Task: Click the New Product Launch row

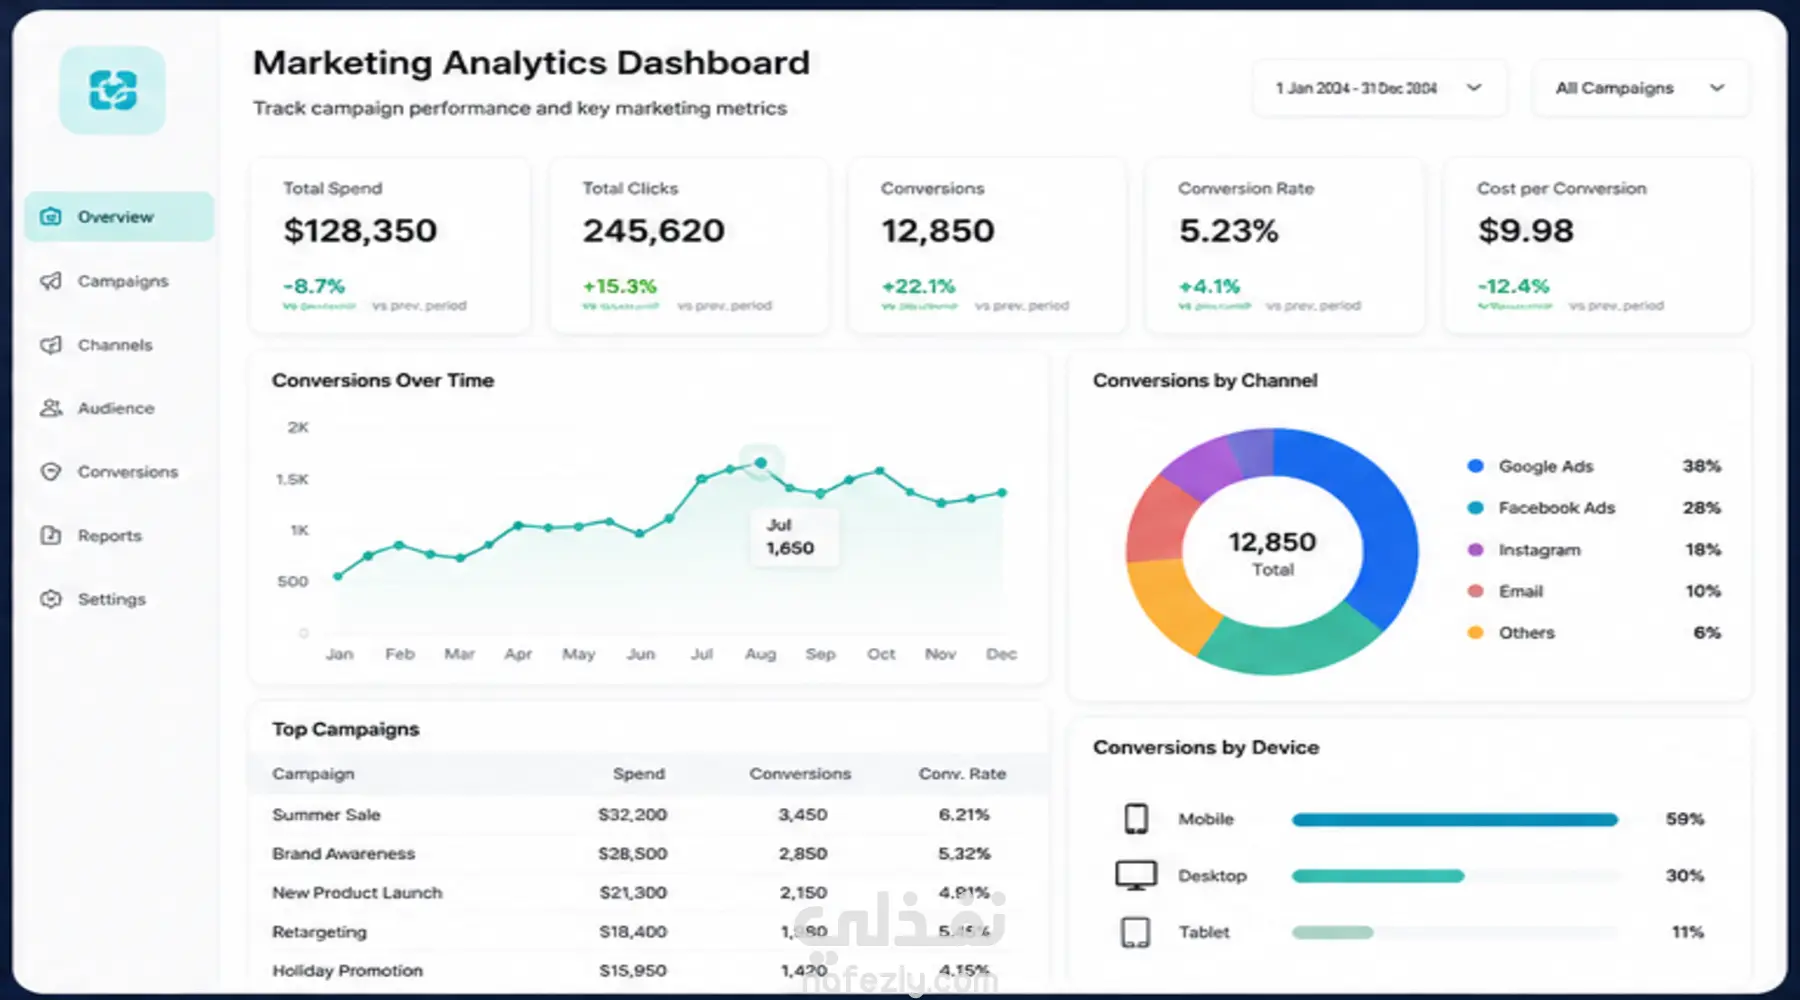Action: (x=649, y=893)
